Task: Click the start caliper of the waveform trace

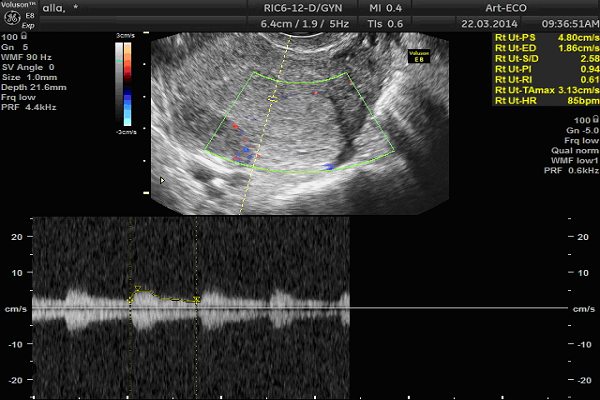Action: pos(130,300)
